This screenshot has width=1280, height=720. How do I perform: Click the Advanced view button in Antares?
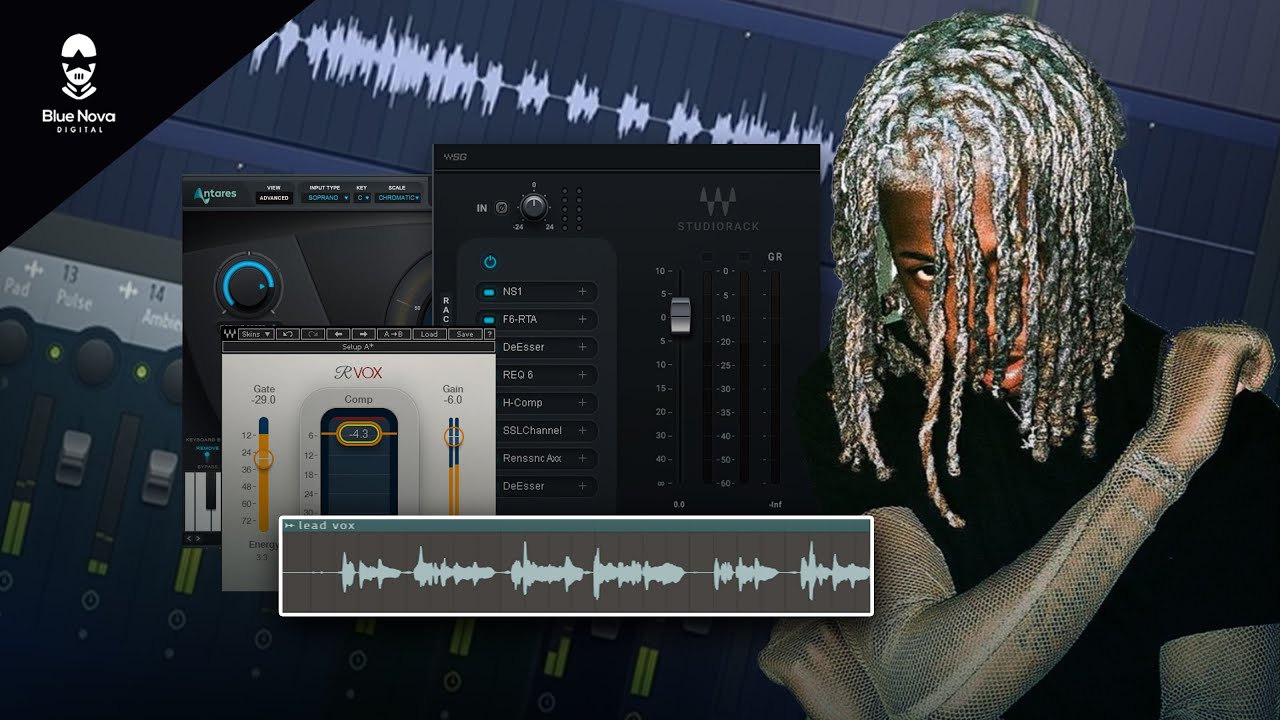pyautogui.click(x=274, y=198)
